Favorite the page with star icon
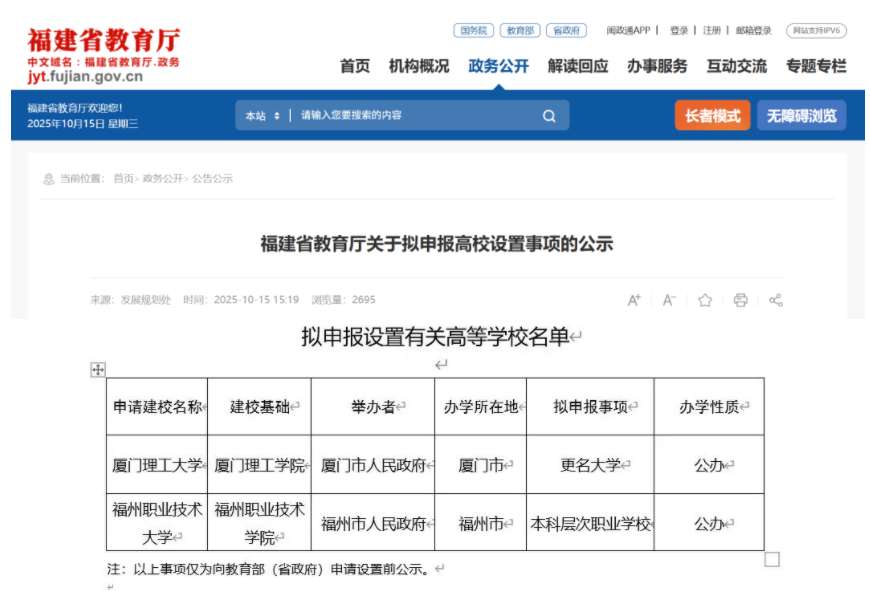This screenshot has height=591, width=870. [705, 300]
